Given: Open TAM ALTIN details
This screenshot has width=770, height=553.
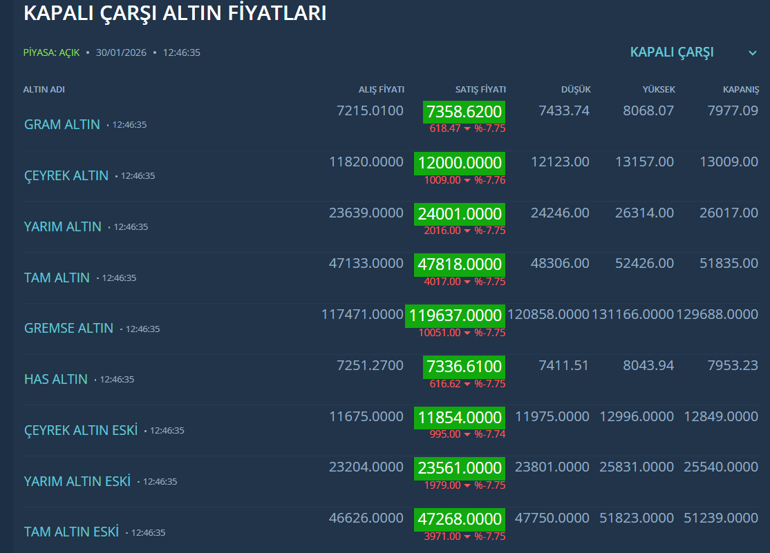Looking at the screenshot, I should [57, 278].
